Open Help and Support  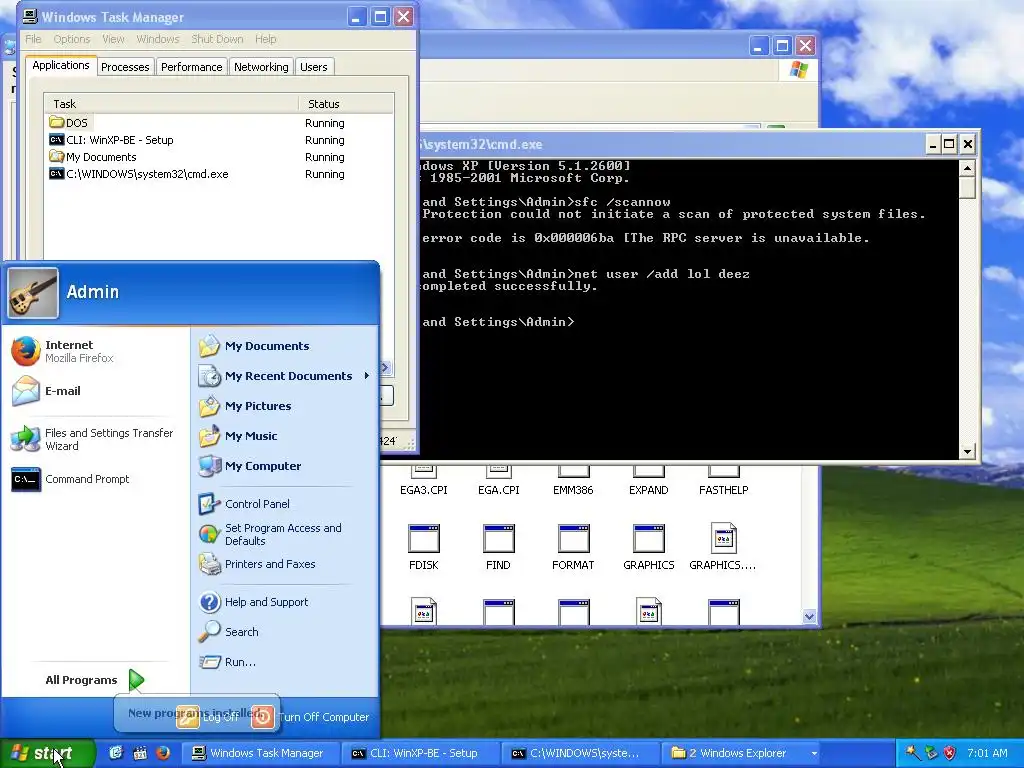pos(253,602)
